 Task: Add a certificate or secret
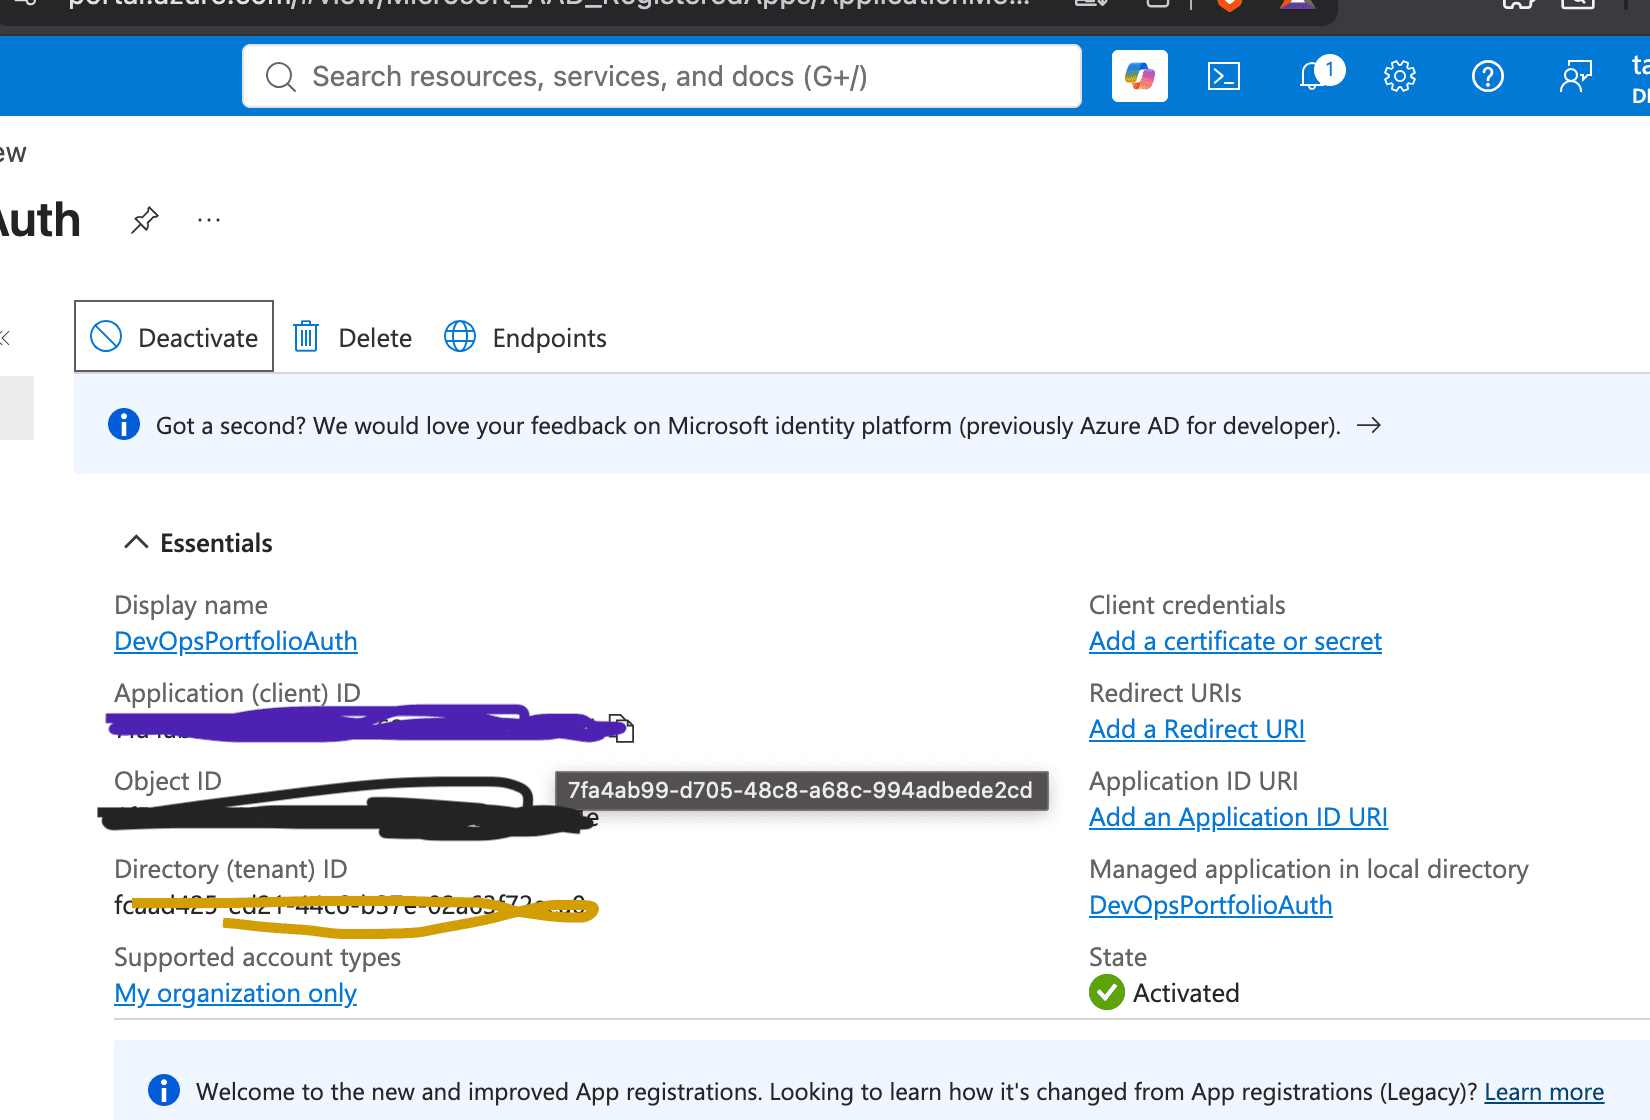tap(1235, 641)
